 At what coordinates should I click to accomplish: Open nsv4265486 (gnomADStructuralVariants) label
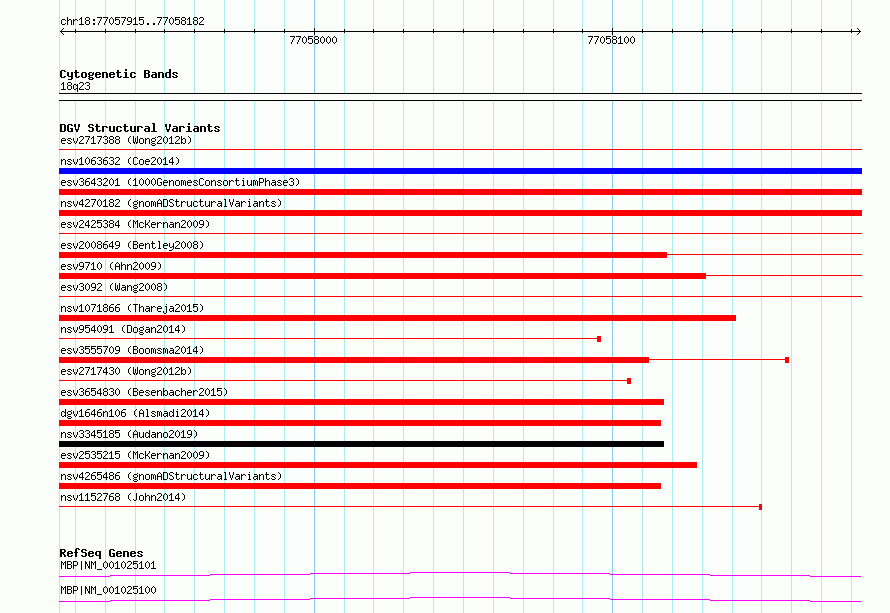point(171,476)
